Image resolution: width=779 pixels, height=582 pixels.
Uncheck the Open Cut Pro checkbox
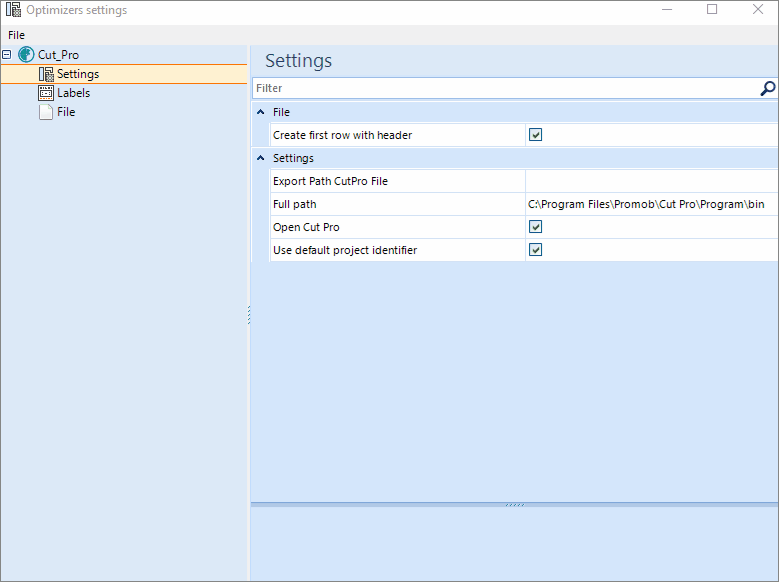(x=535, y=227)
